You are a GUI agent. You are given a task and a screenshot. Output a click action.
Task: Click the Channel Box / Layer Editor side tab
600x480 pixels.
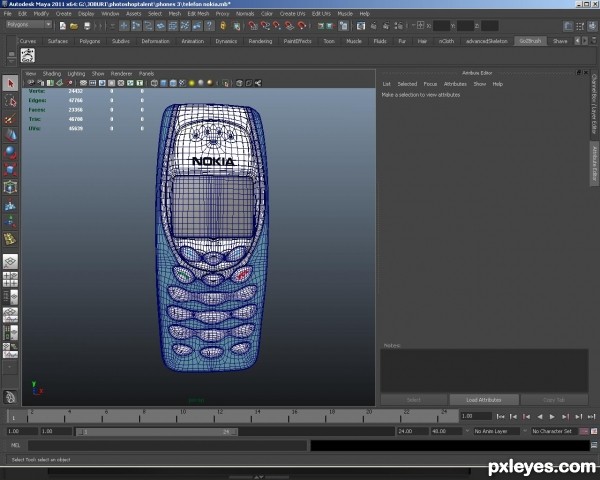point(594,104)
